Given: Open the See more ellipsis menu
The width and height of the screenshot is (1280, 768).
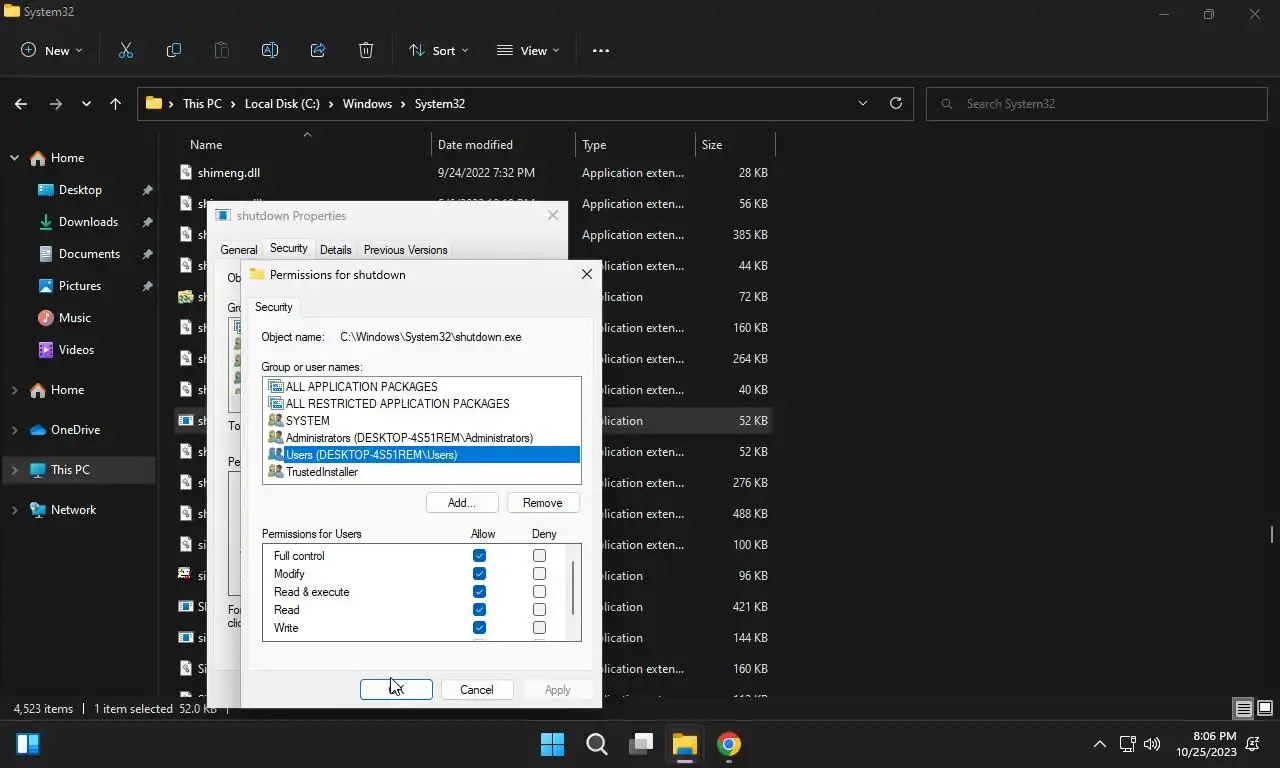Looking at the screenshot, I should click(601, 50).
